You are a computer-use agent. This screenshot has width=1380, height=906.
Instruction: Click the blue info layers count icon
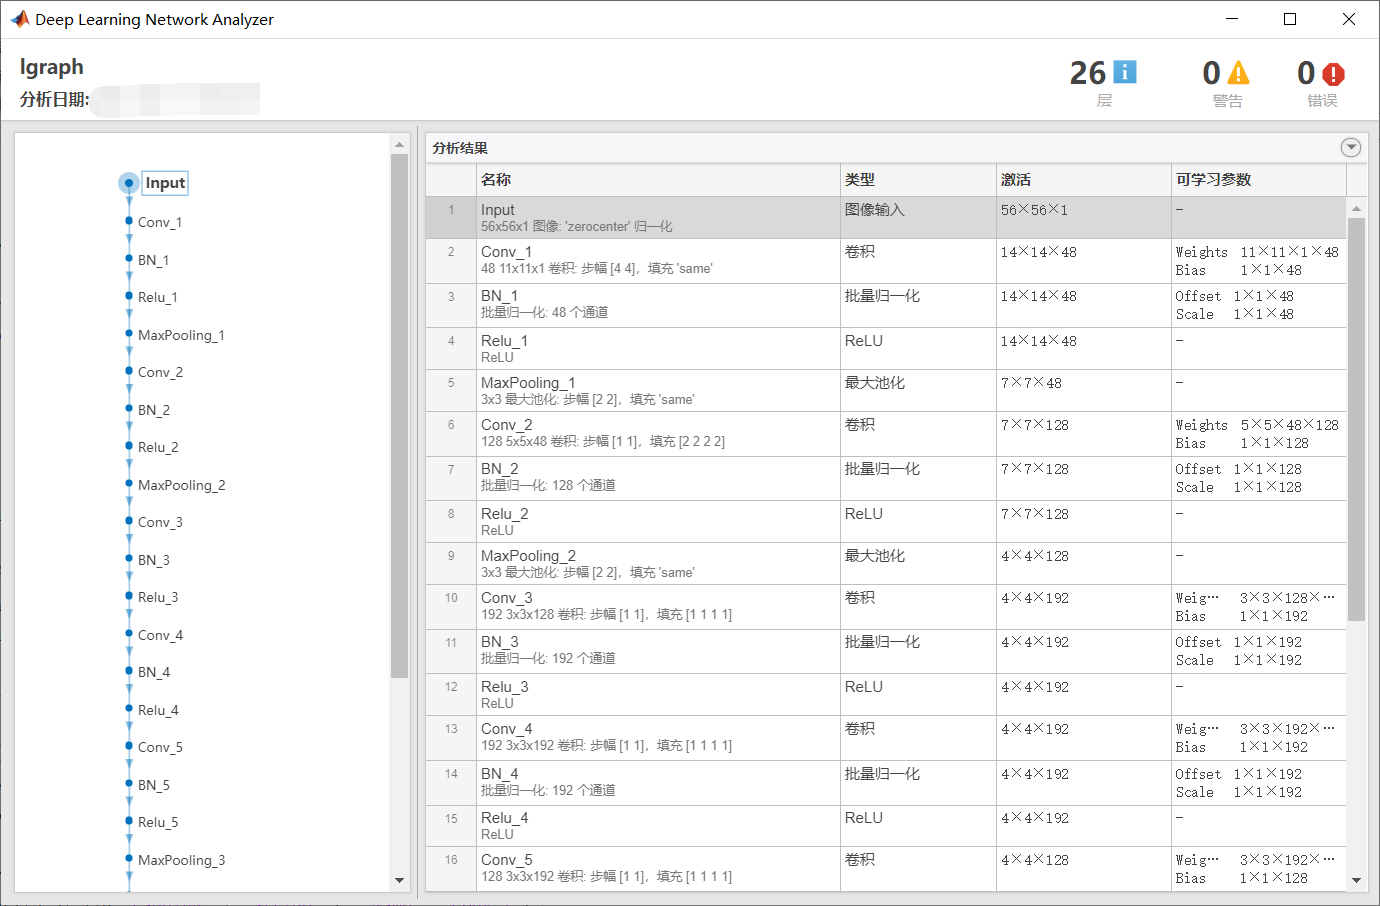[x=1125, y=72]
